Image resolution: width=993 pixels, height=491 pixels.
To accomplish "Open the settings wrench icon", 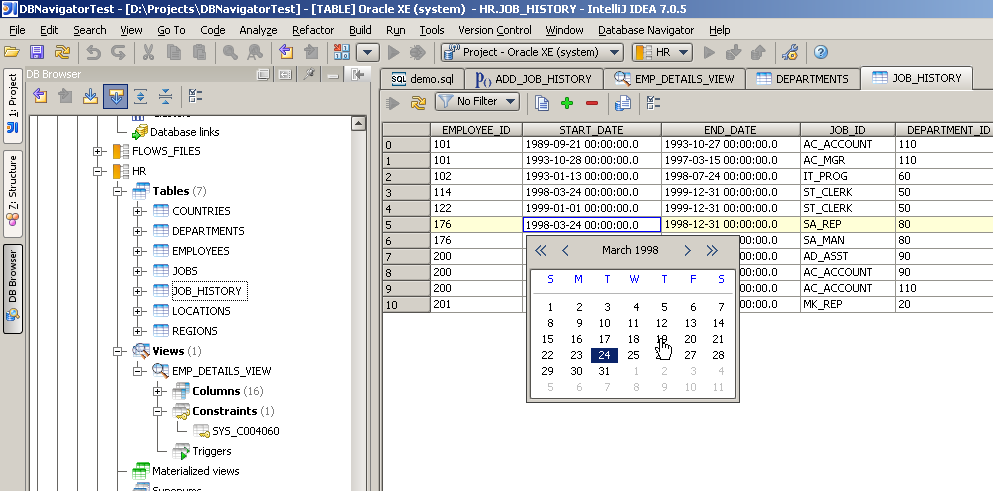I will coord(790,52).
